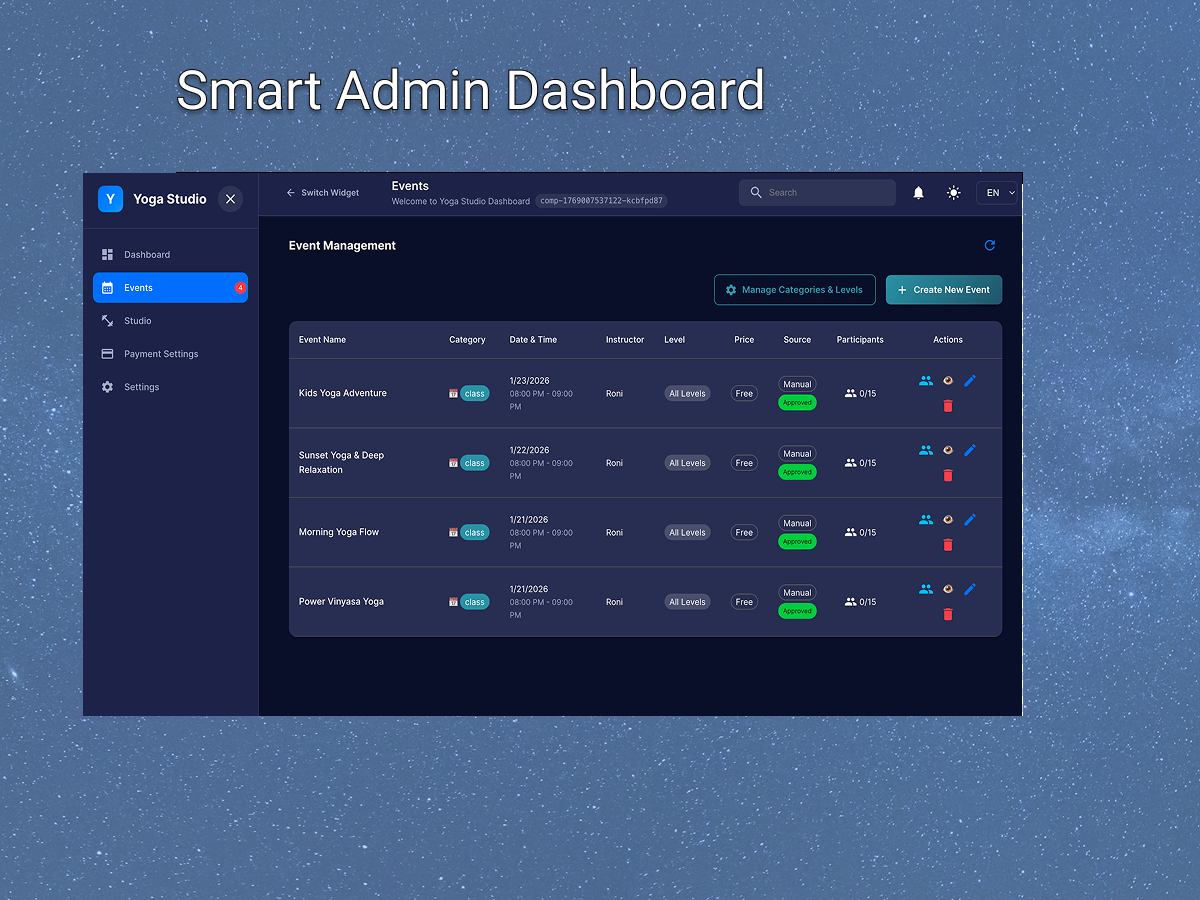This screenshot has width=1200, height=900.
Task: Click Event Name column header
Action: tap(322, 340)
